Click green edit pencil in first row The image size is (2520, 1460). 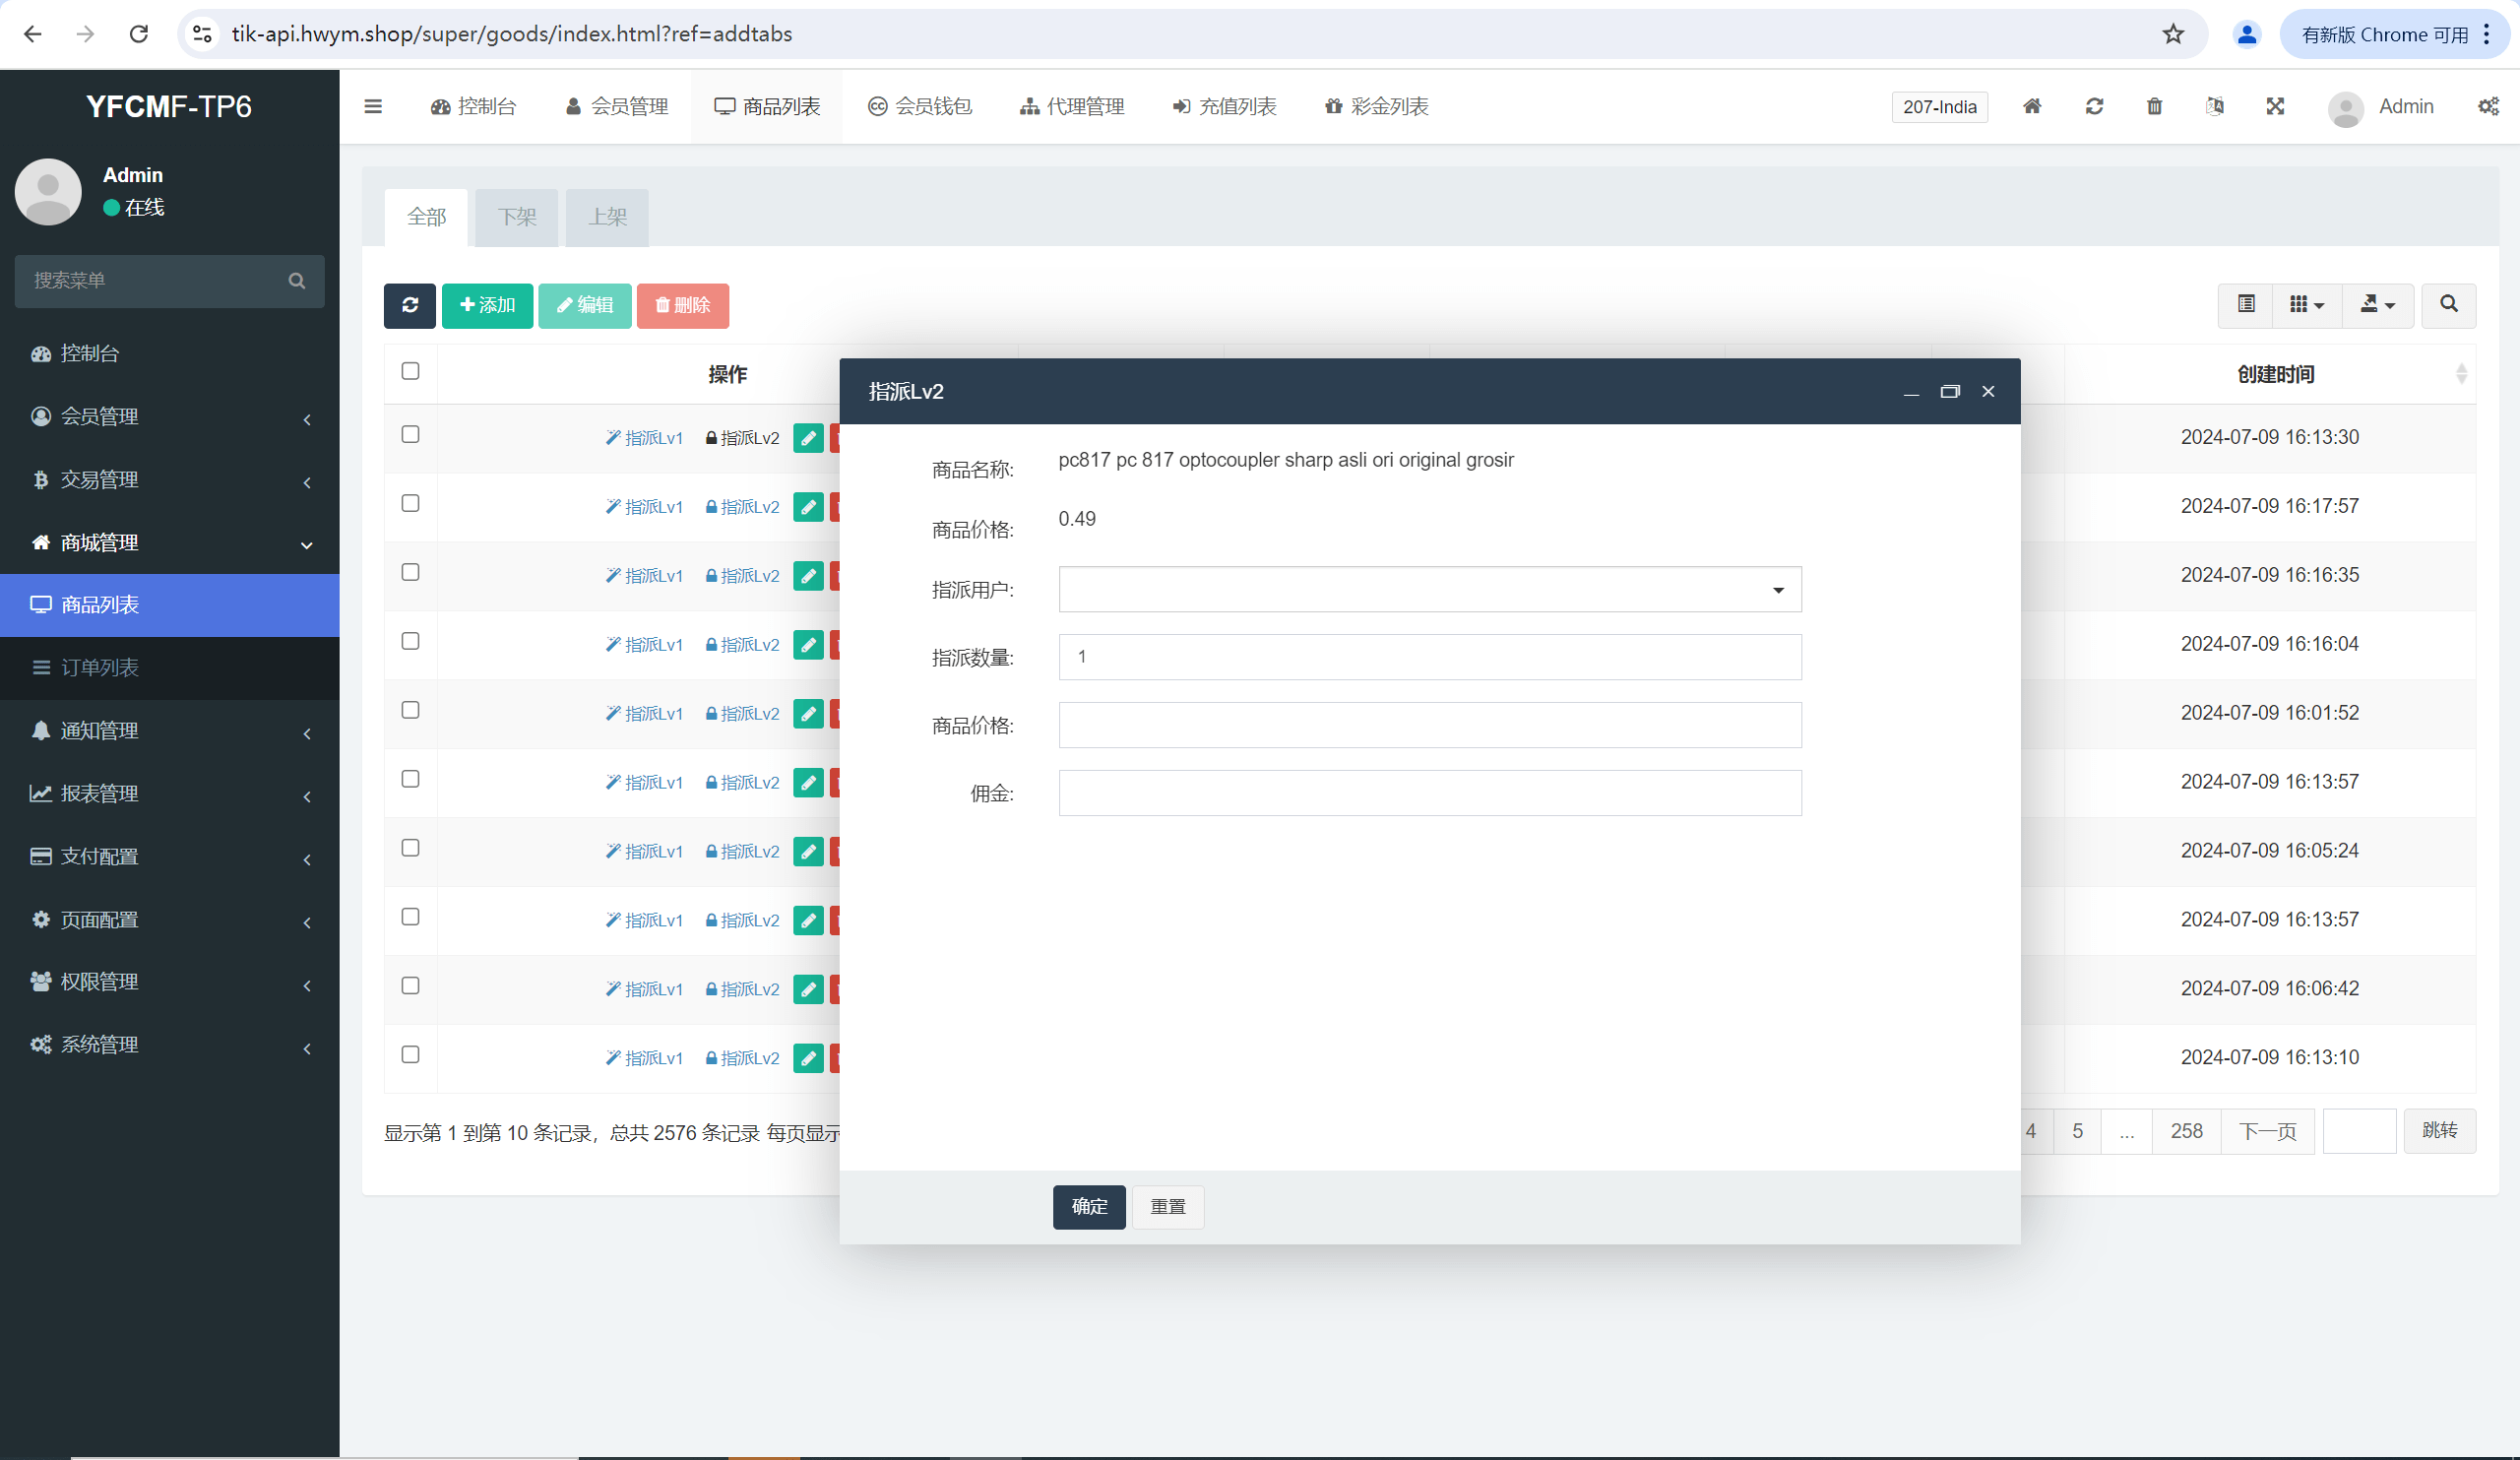click(808, 438)
